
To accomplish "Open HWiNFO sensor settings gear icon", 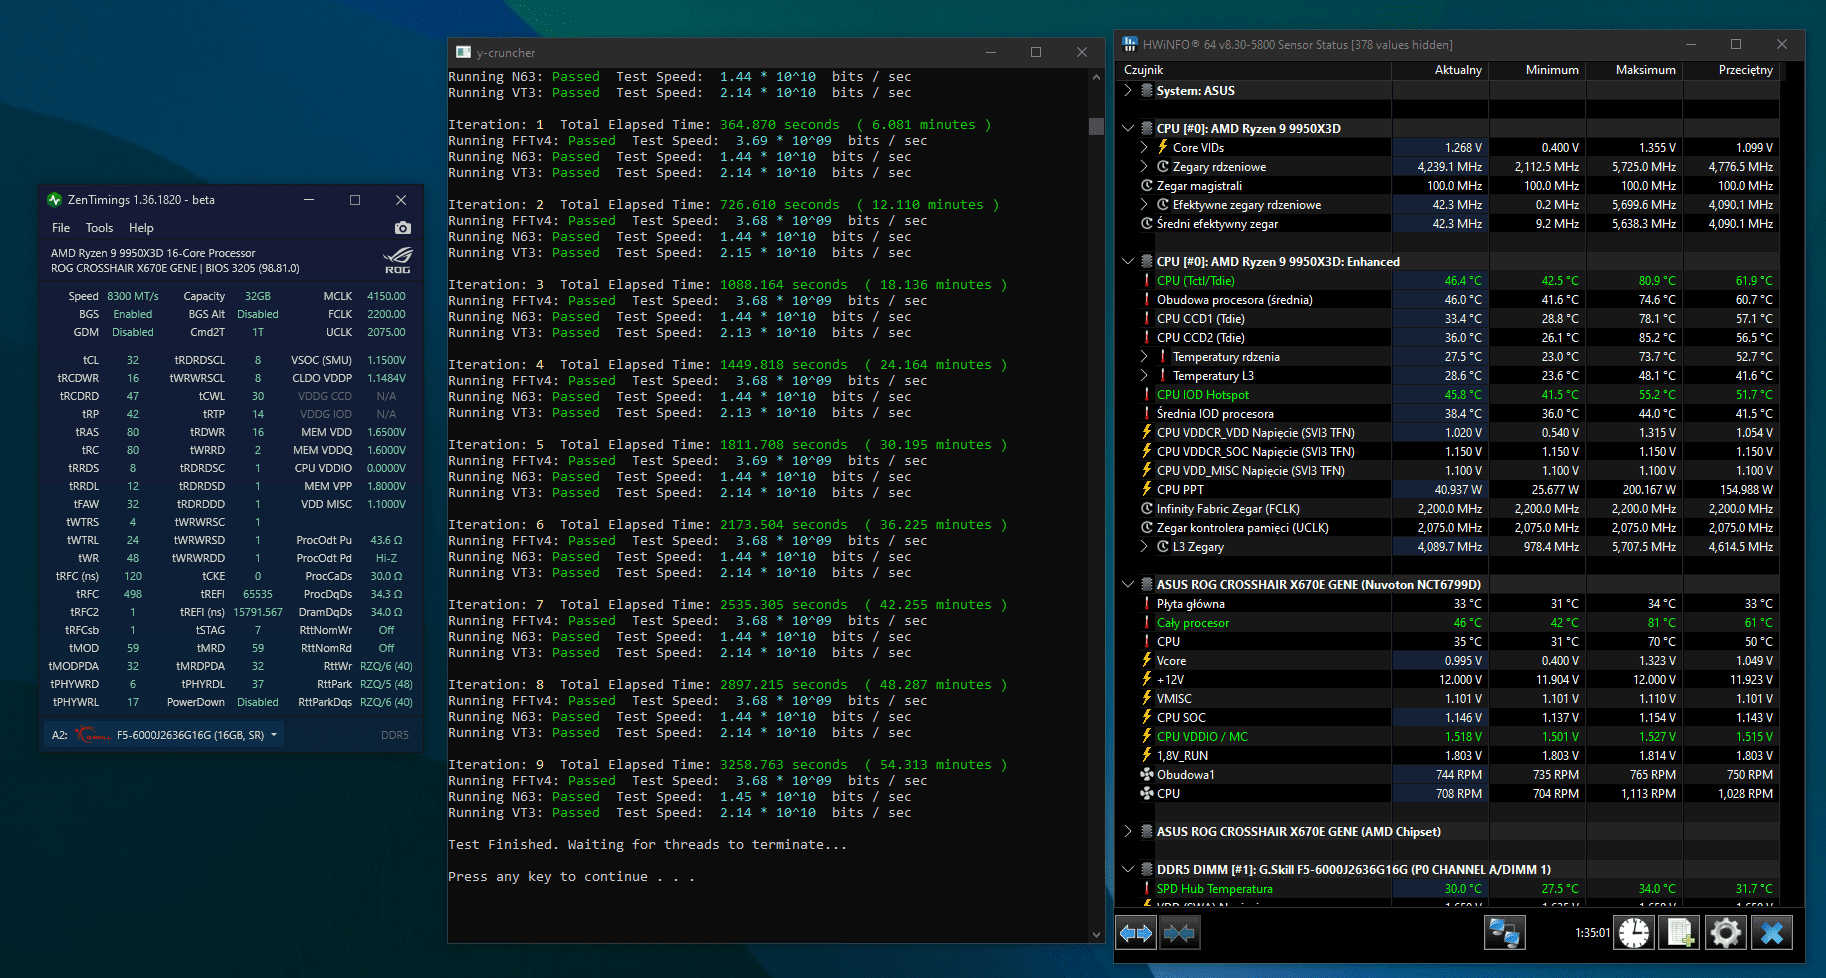I will [x=1726, y=933].
